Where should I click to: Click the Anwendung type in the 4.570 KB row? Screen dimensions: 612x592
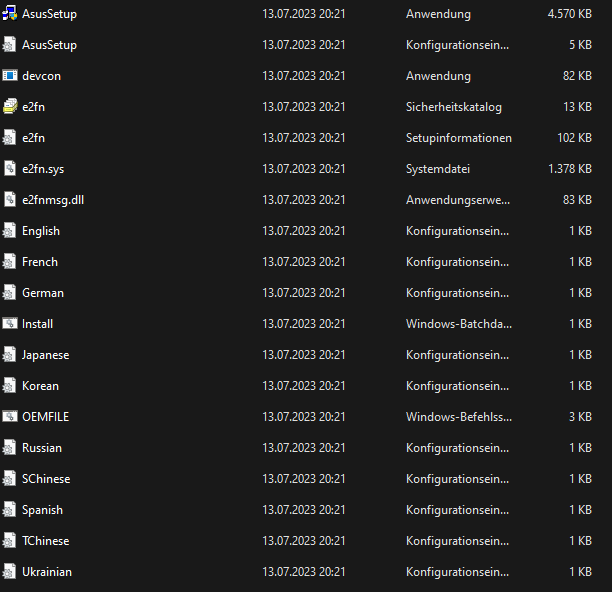pyautogui.click(x=438, y=14)
